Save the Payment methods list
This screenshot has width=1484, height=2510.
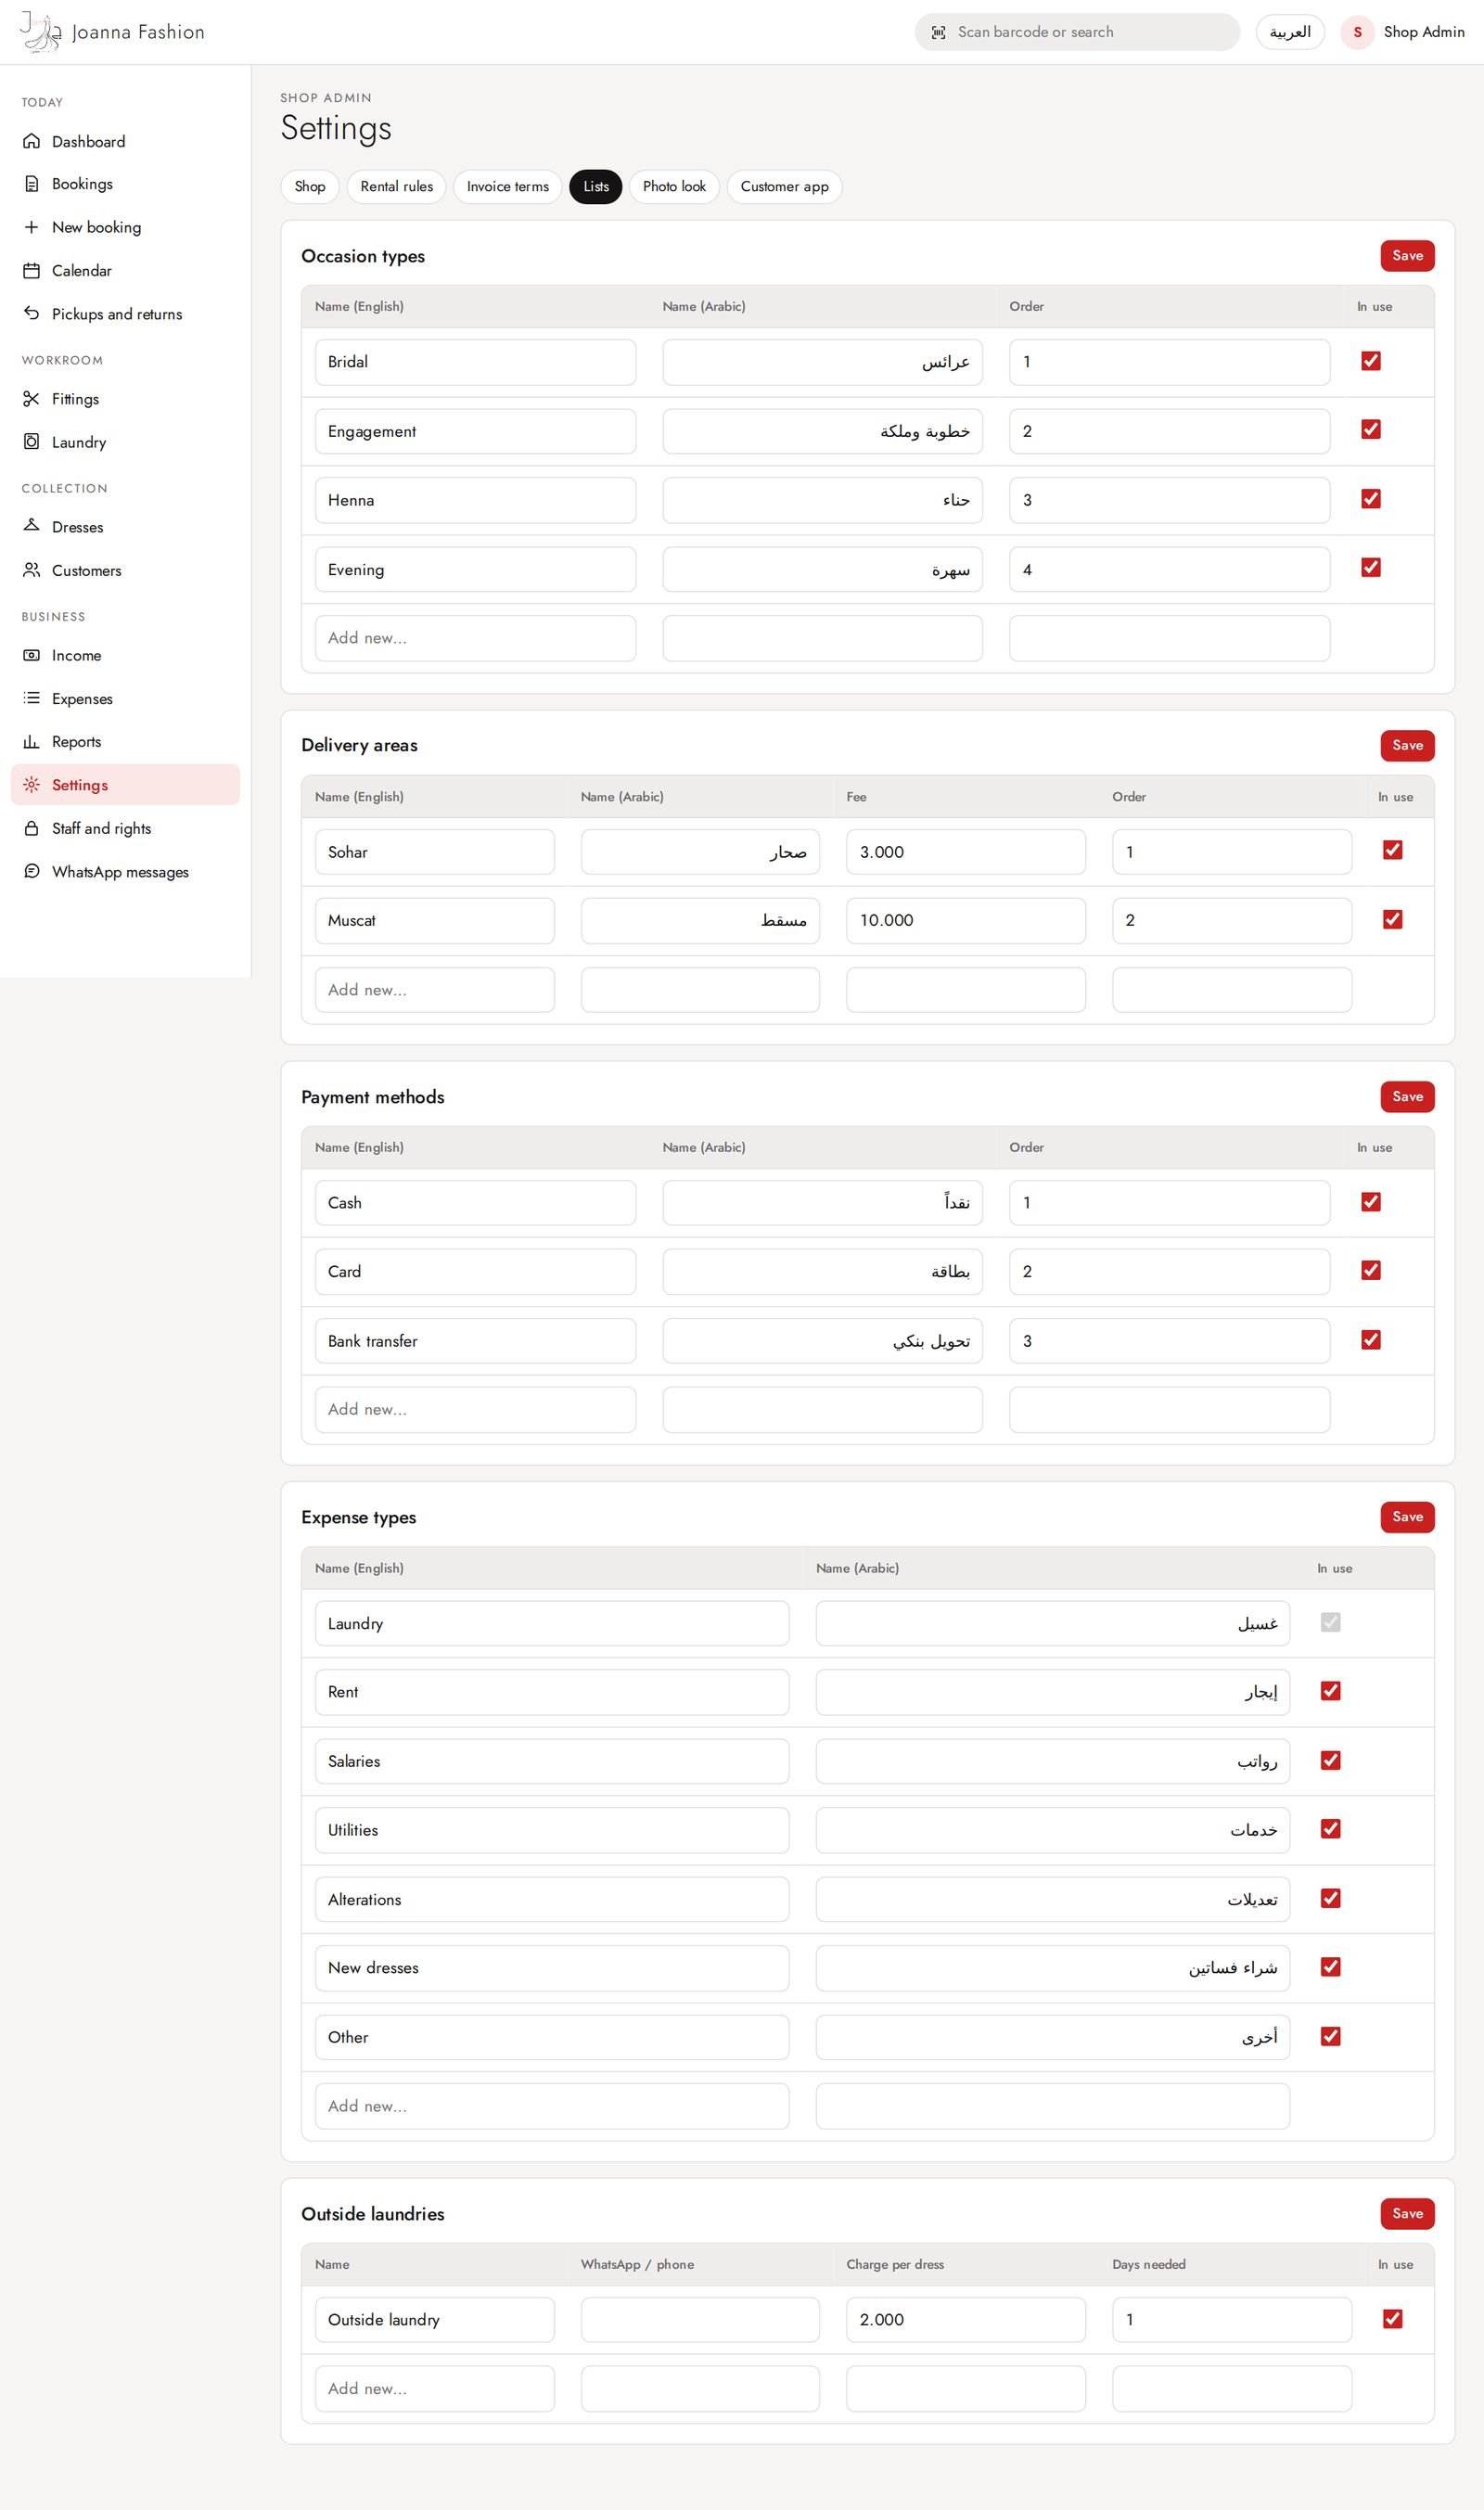[1407, 1097]
